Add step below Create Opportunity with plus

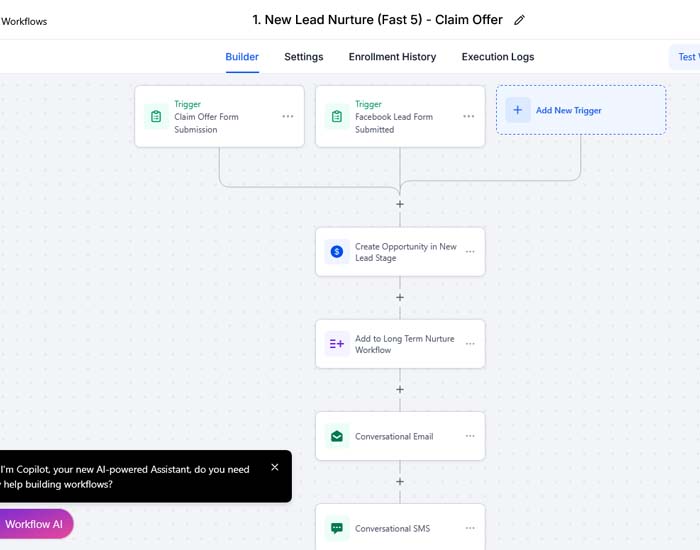[x=400, y=297]
